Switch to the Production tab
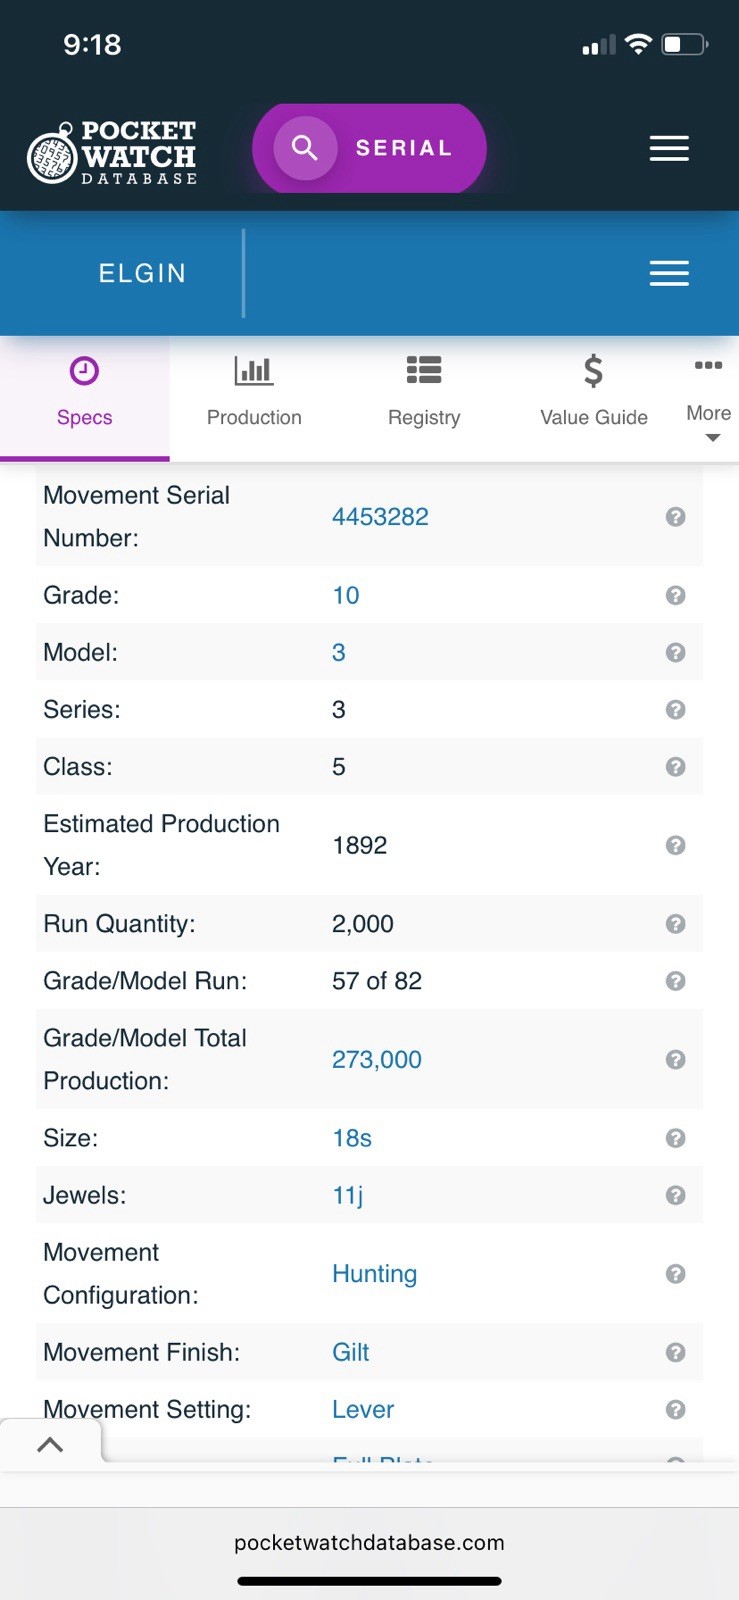 coord(254,392)
